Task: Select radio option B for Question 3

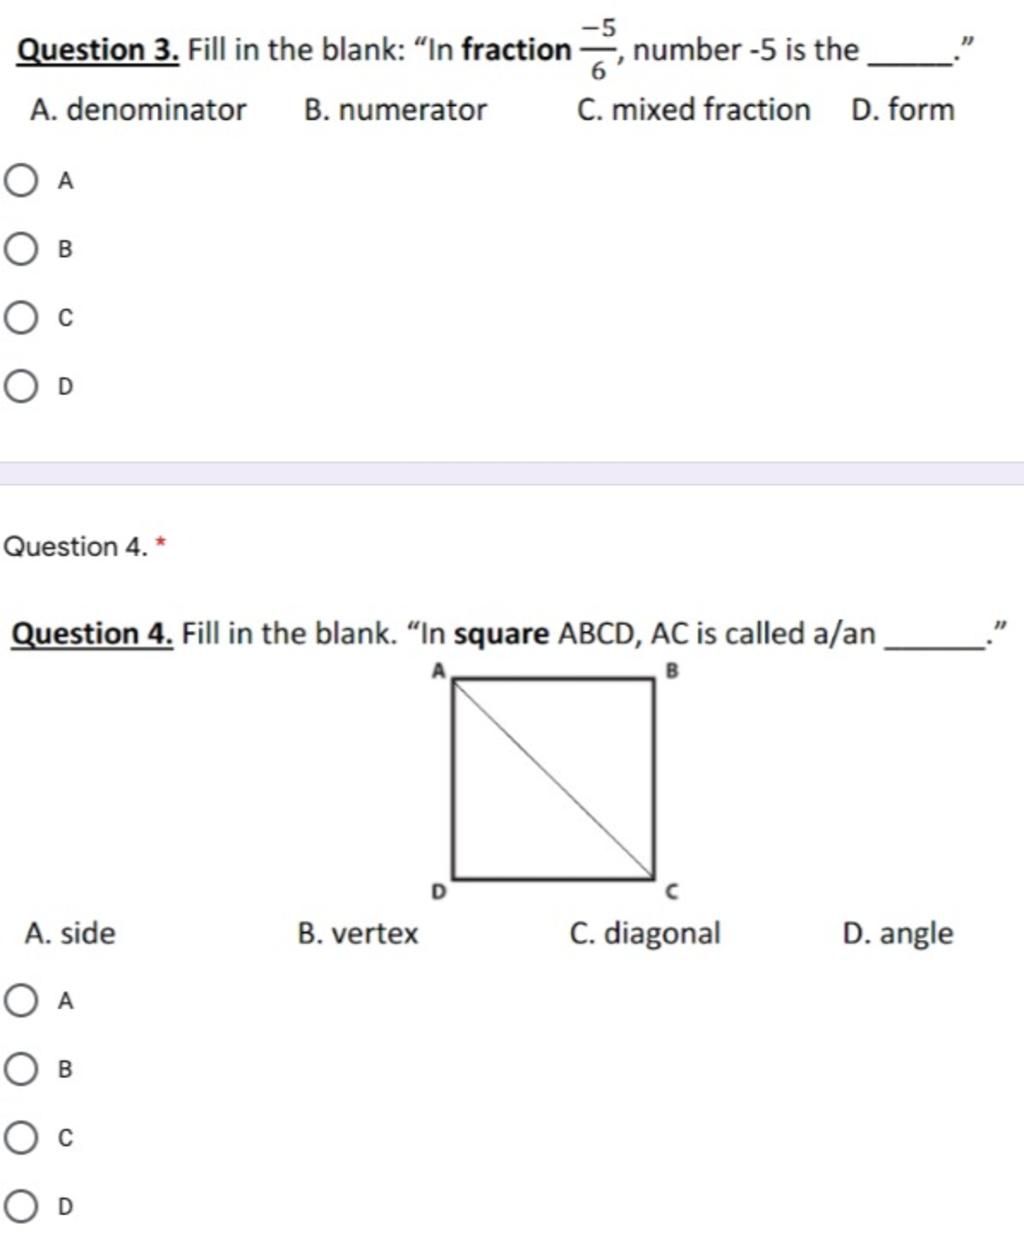Action: (x=22, y=249)
